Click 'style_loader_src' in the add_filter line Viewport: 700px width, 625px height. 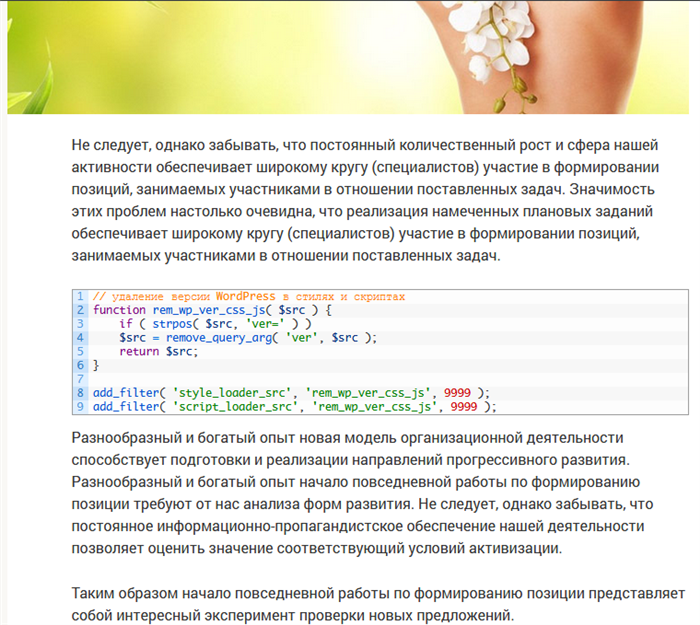pyautogui.click(x=232, y=393)
